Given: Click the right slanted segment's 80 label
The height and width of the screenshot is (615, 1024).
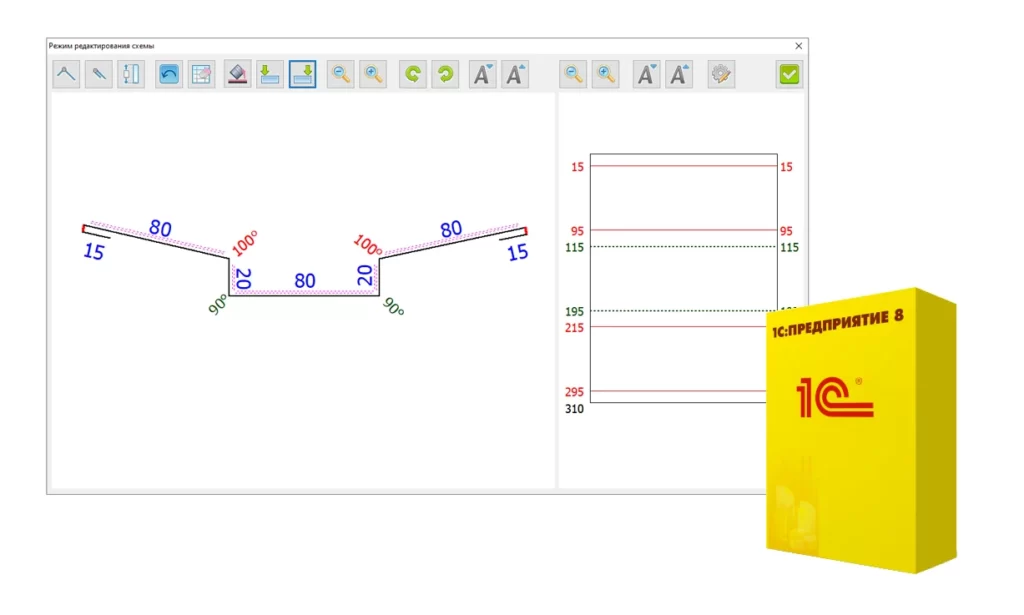Looking at the screenshot, I should click(451, 229).
